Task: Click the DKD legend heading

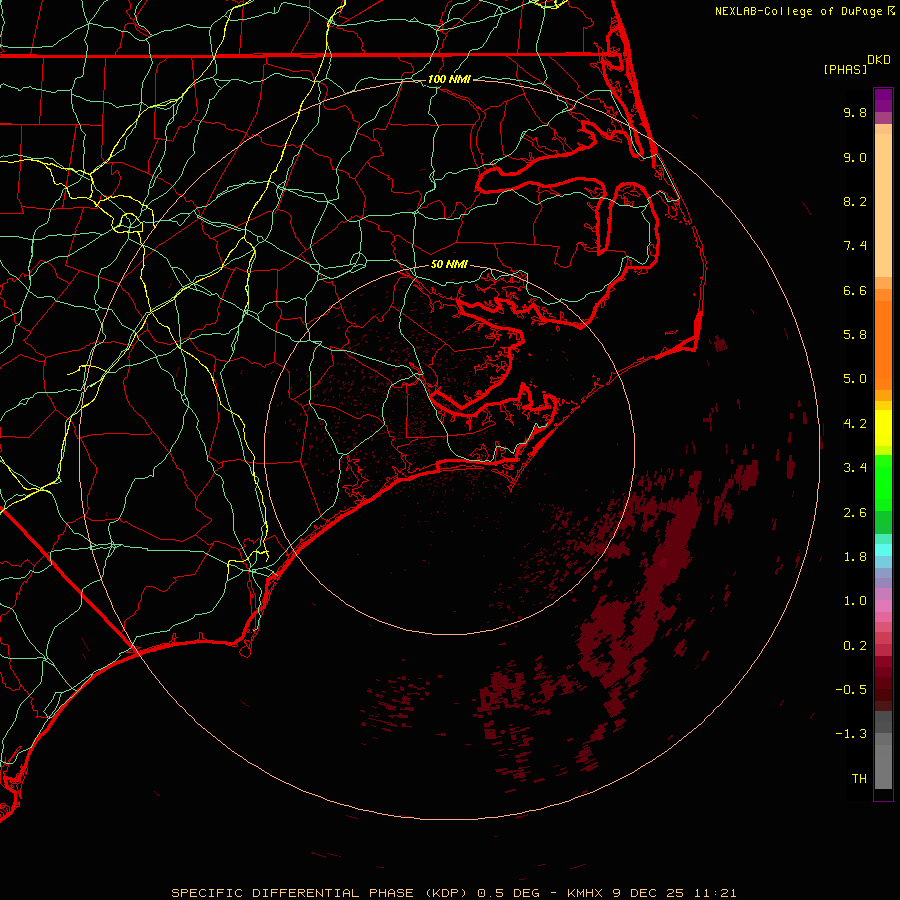Action: coord(879,60)
